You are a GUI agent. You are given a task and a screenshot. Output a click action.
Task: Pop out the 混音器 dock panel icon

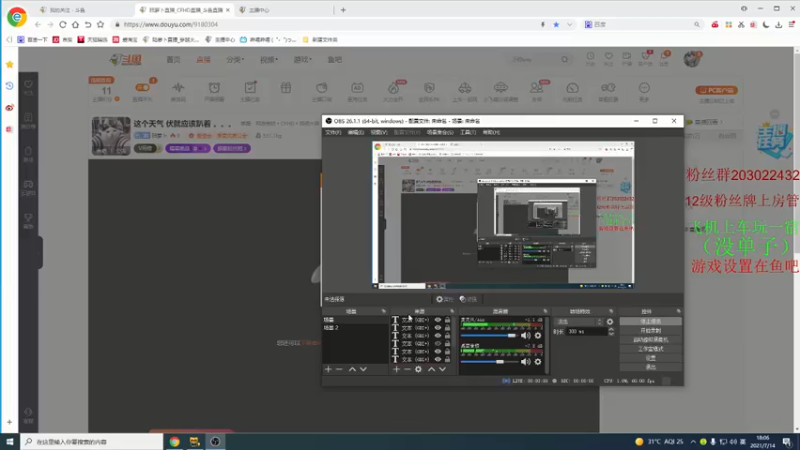pos(545,311)
